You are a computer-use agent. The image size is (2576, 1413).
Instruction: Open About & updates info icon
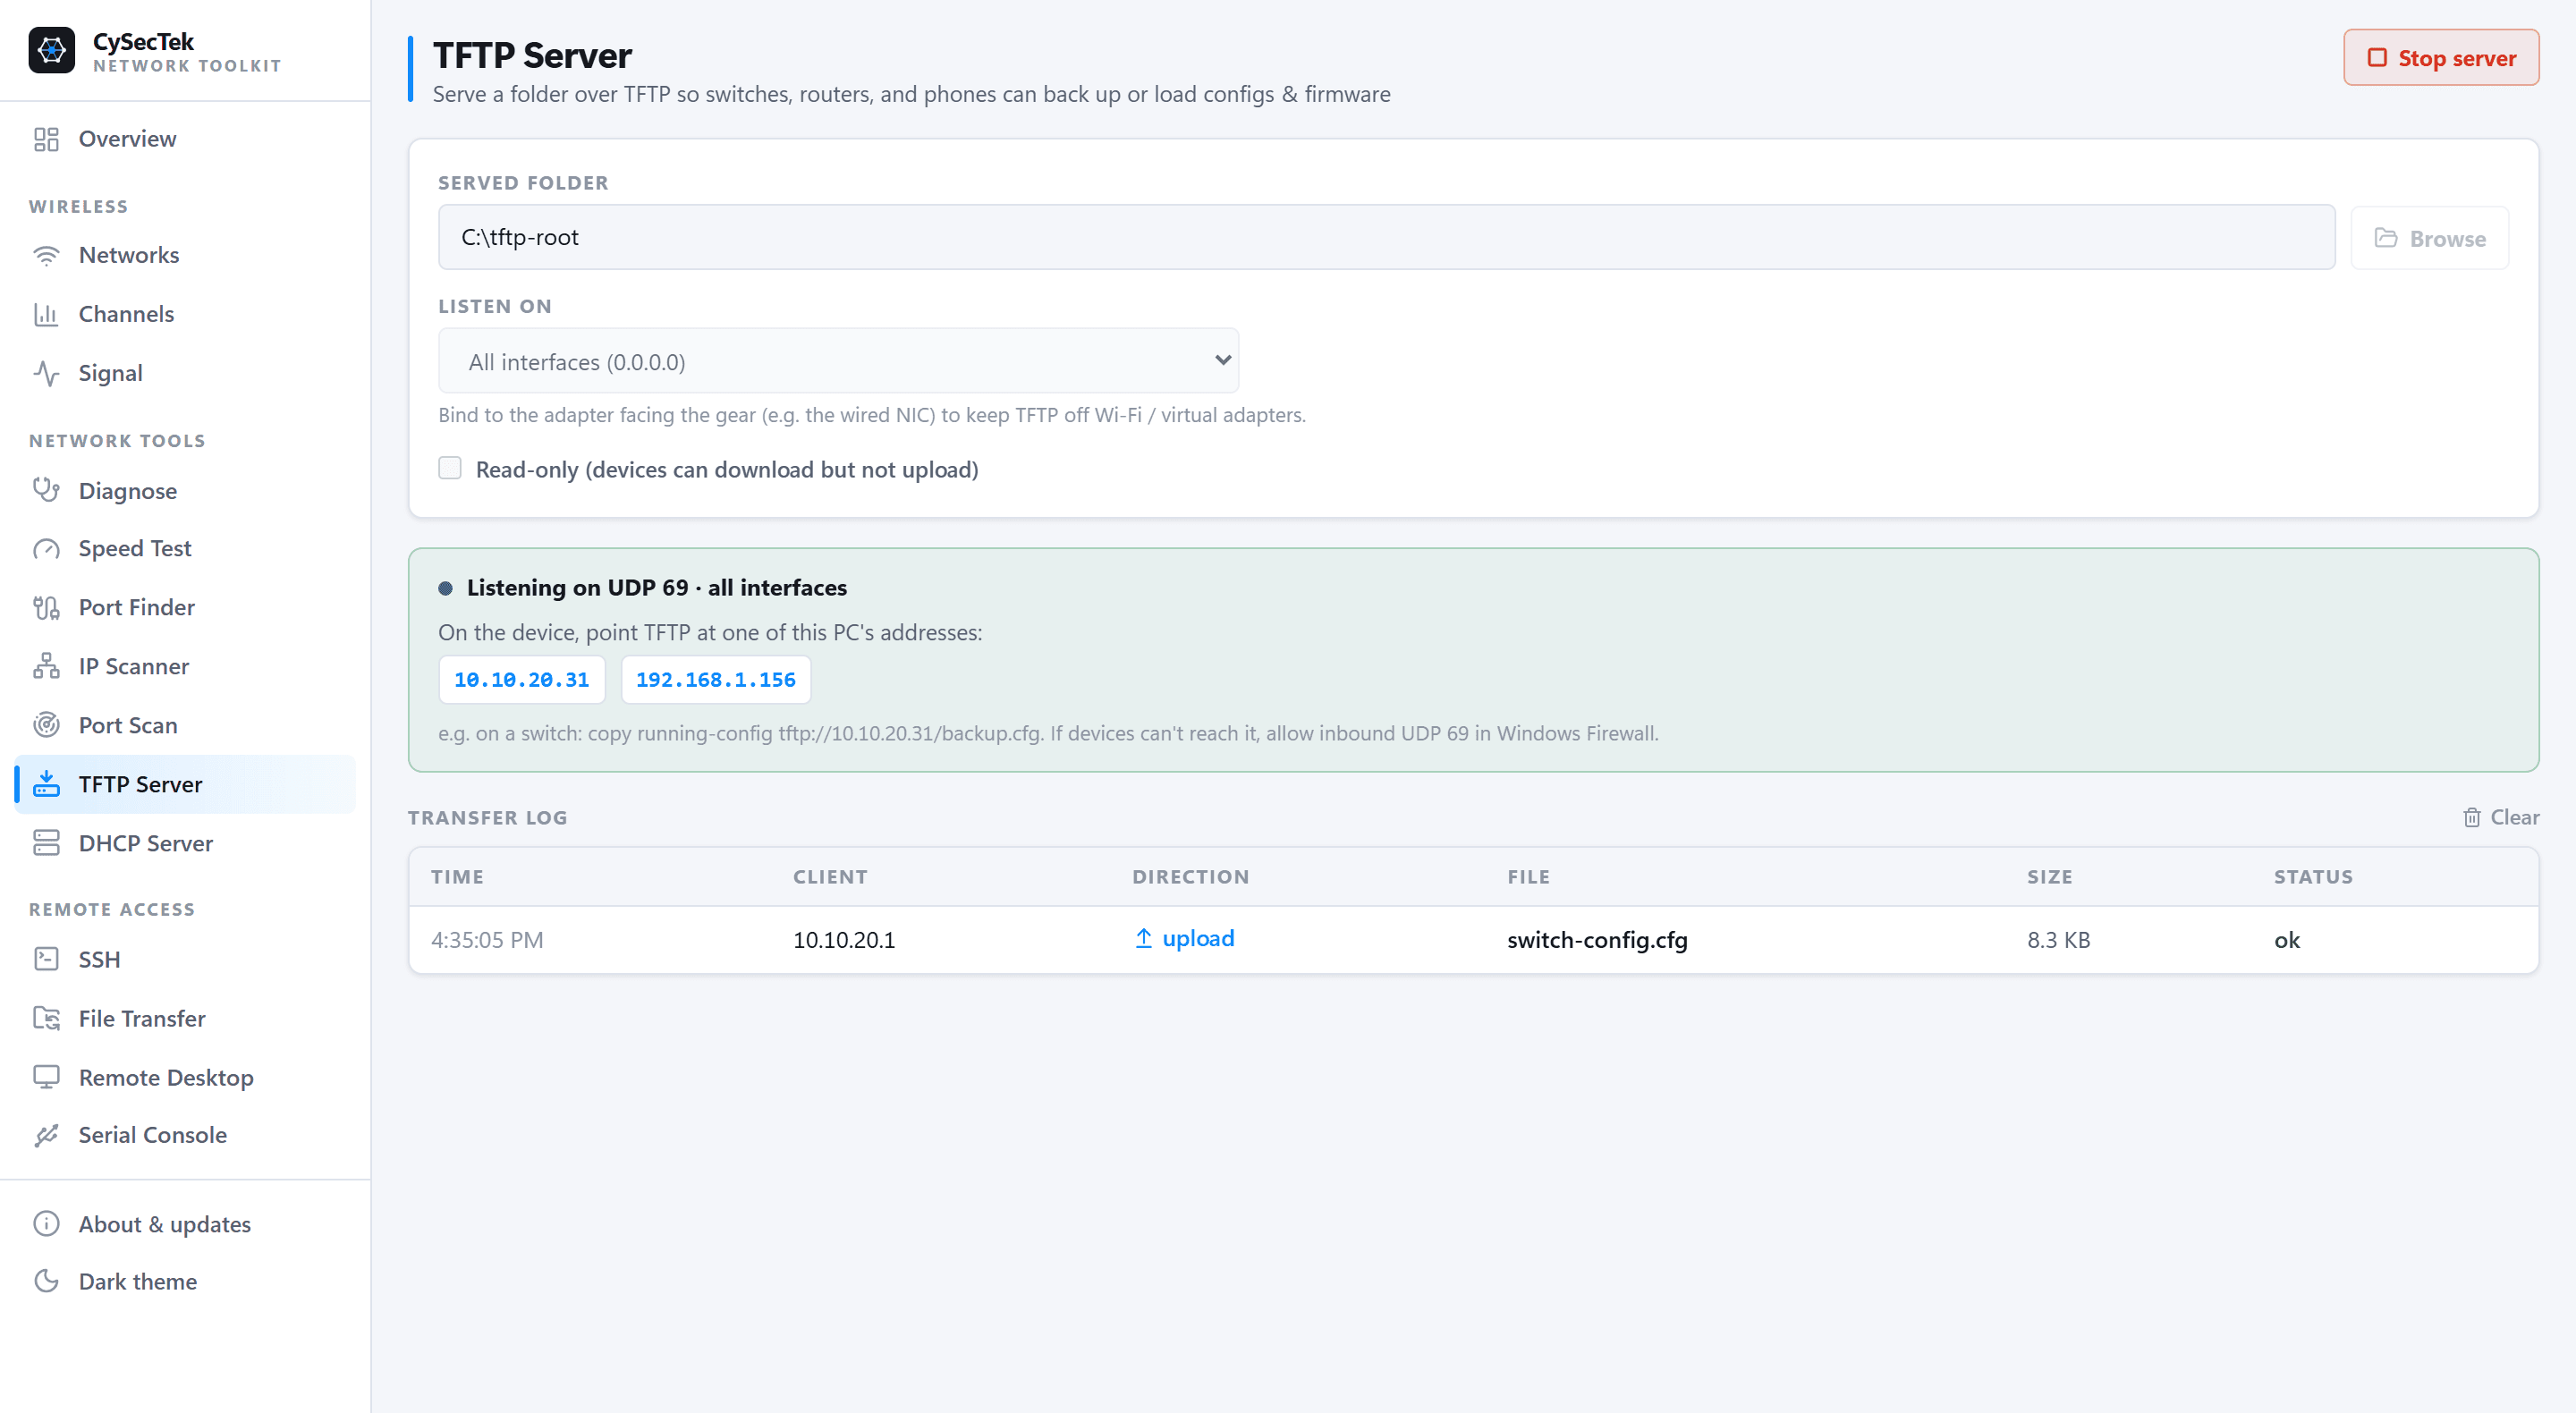point(46,1224)
